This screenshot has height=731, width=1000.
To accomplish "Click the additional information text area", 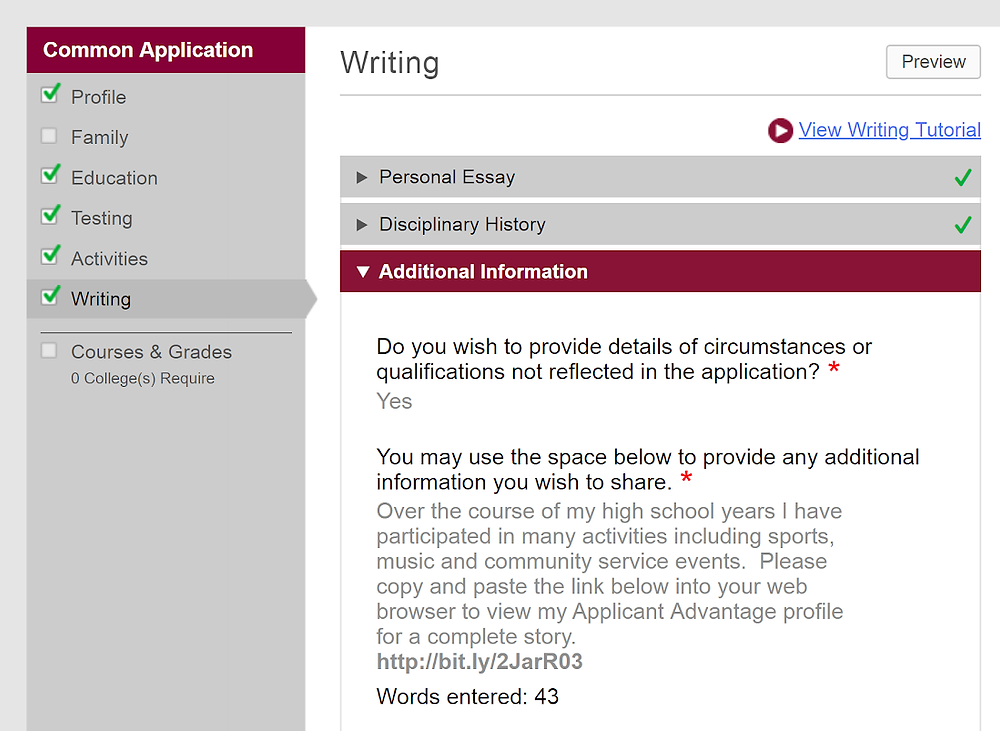I will [x=610, y=586].
